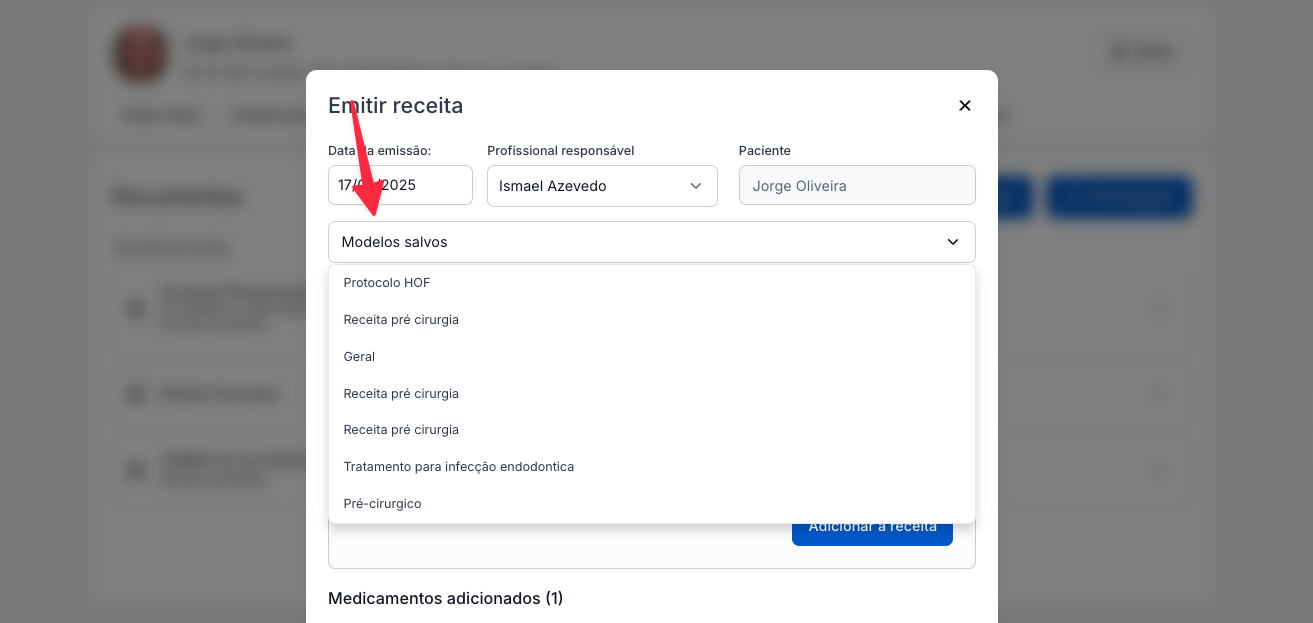This screenshot has width=1313, height=623.
Task: Choose Receita pré cirurgia just below Protocolo HOF
Action: (x=401, y=320)
